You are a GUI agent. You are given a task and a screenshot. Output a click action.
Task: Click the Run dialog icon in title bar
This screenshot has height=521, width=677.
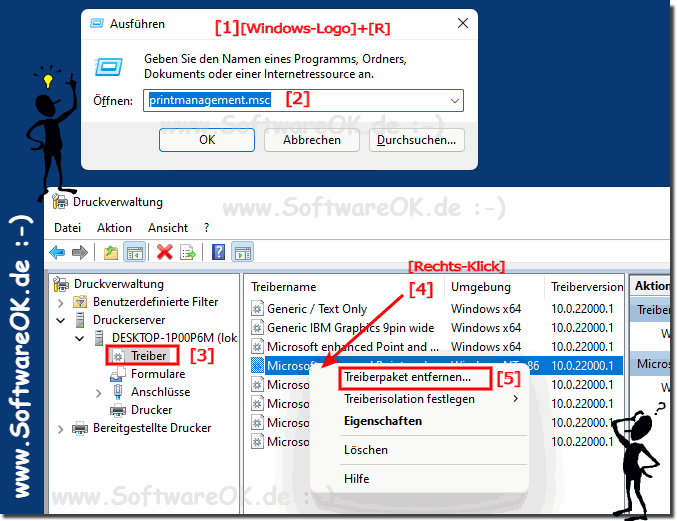97,23
